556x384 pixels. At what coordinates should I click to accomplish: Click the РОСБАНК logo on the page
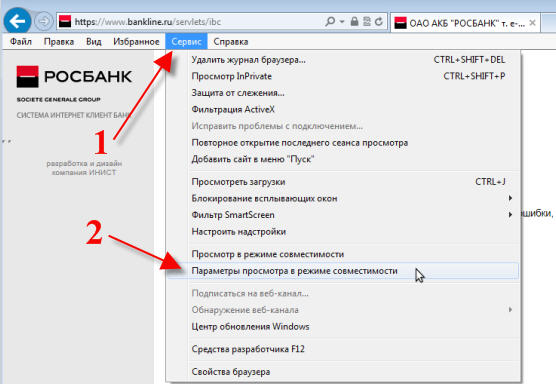point(74,77)
